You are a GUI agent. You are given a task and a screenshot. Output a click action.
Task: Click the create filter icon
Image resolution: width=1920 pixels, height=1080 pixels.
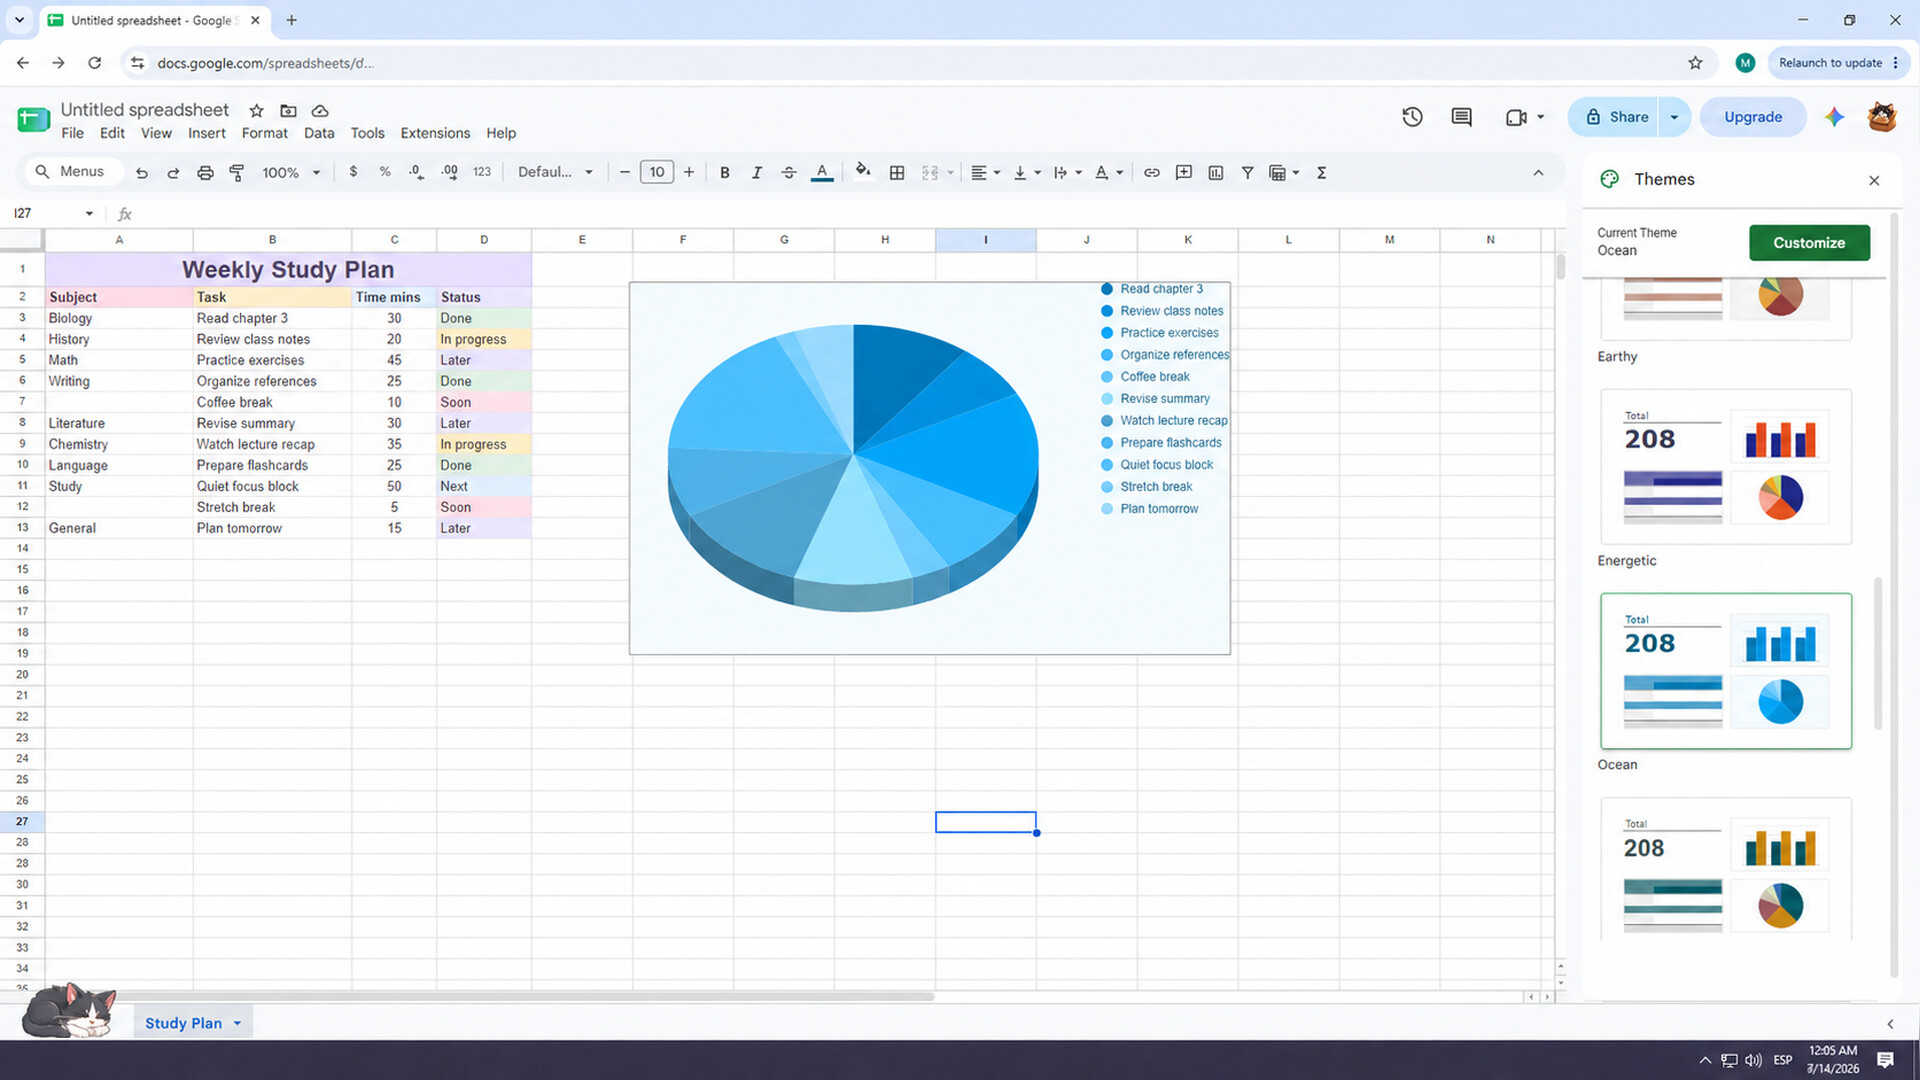tap(1248, 173)
